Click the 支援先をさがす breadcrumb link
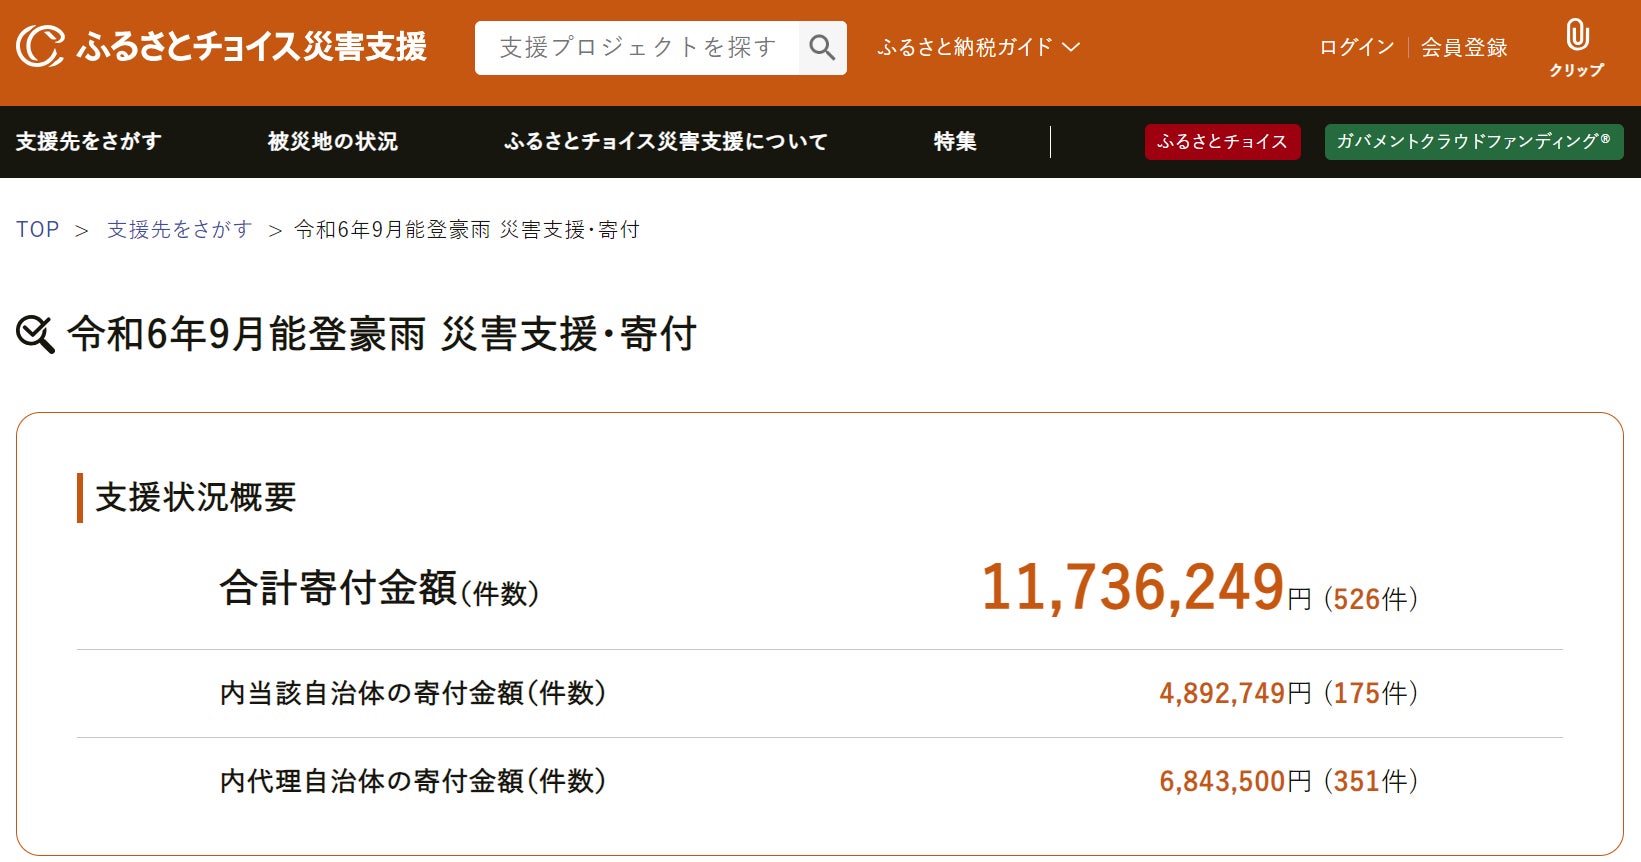The width and height of the screenshot is (1641, 862). [180, 230]
